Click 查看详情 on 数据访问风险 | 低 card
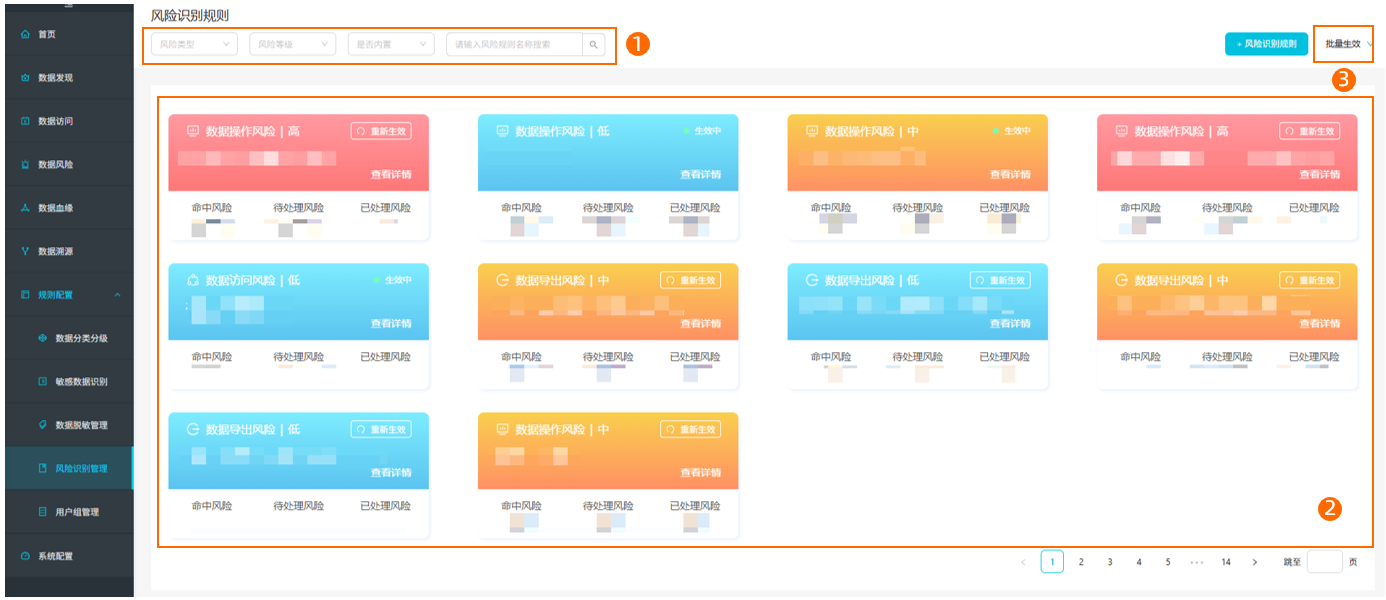The width and height of the screenshot is (1386, 600). pyautogui.click(x=391, y=323)
